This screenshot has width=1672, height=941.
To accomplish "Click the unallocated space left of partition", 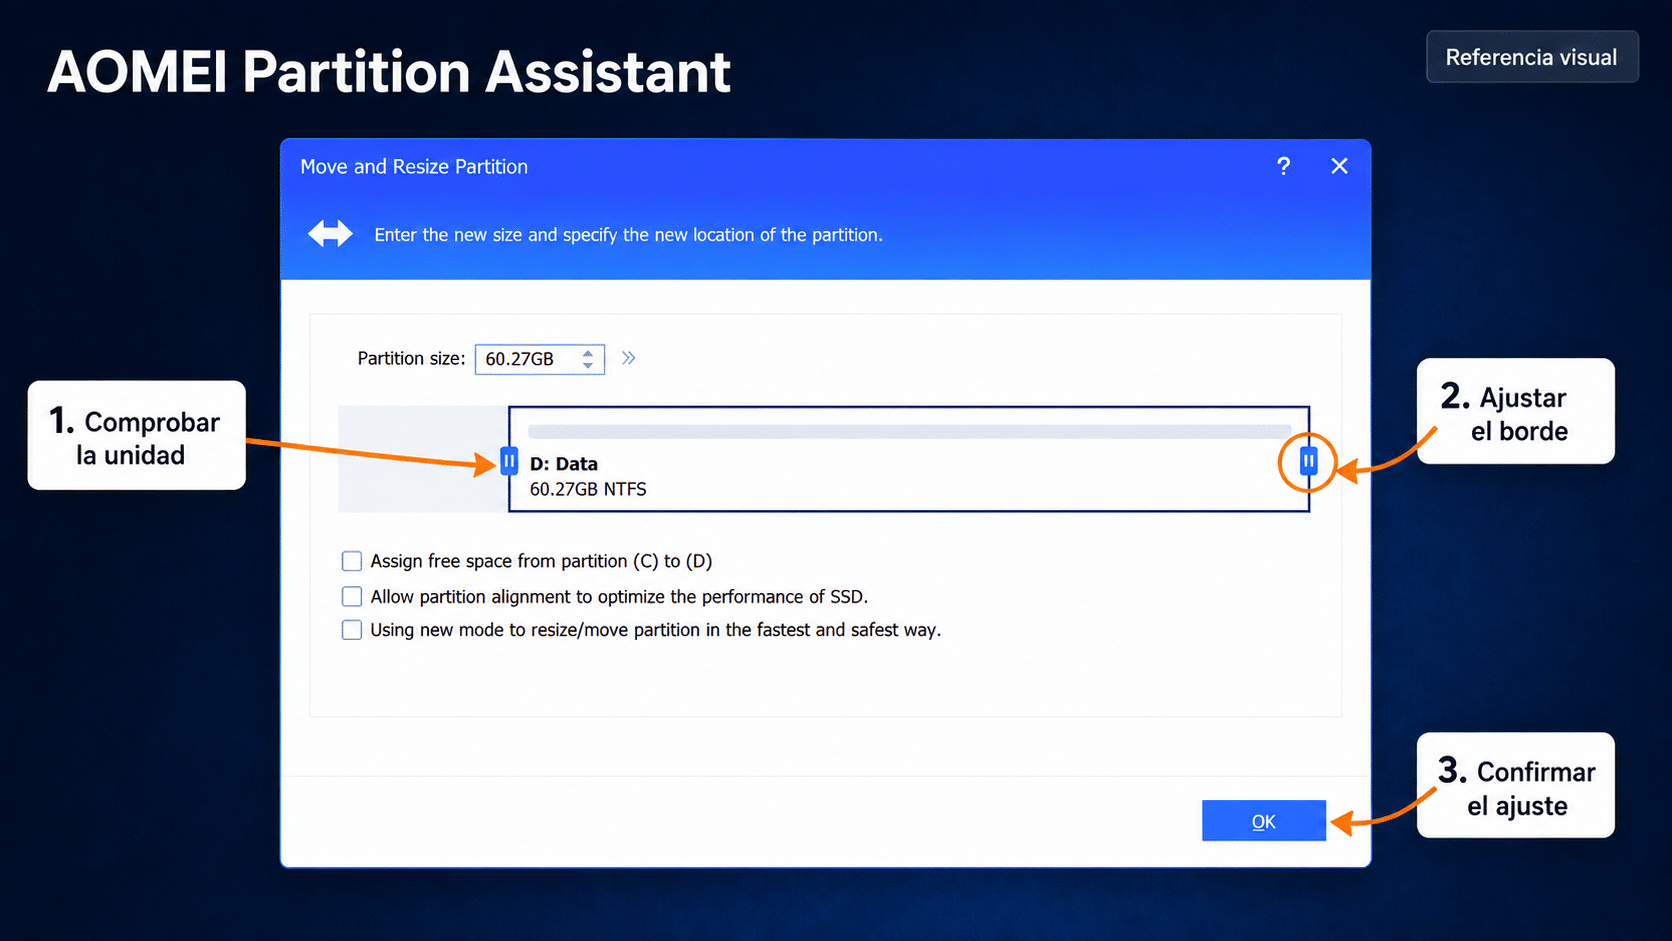I will click(x=423, y=459).
